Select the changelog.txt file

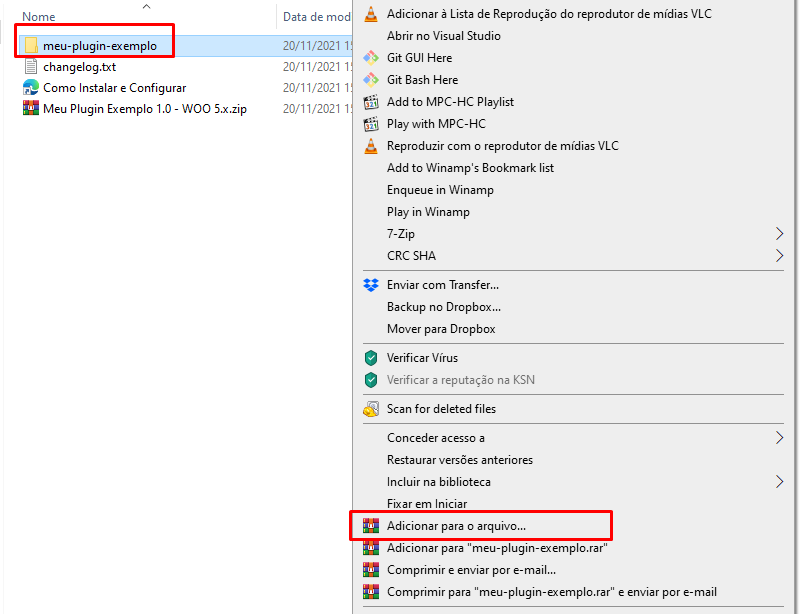click(79, 67)
